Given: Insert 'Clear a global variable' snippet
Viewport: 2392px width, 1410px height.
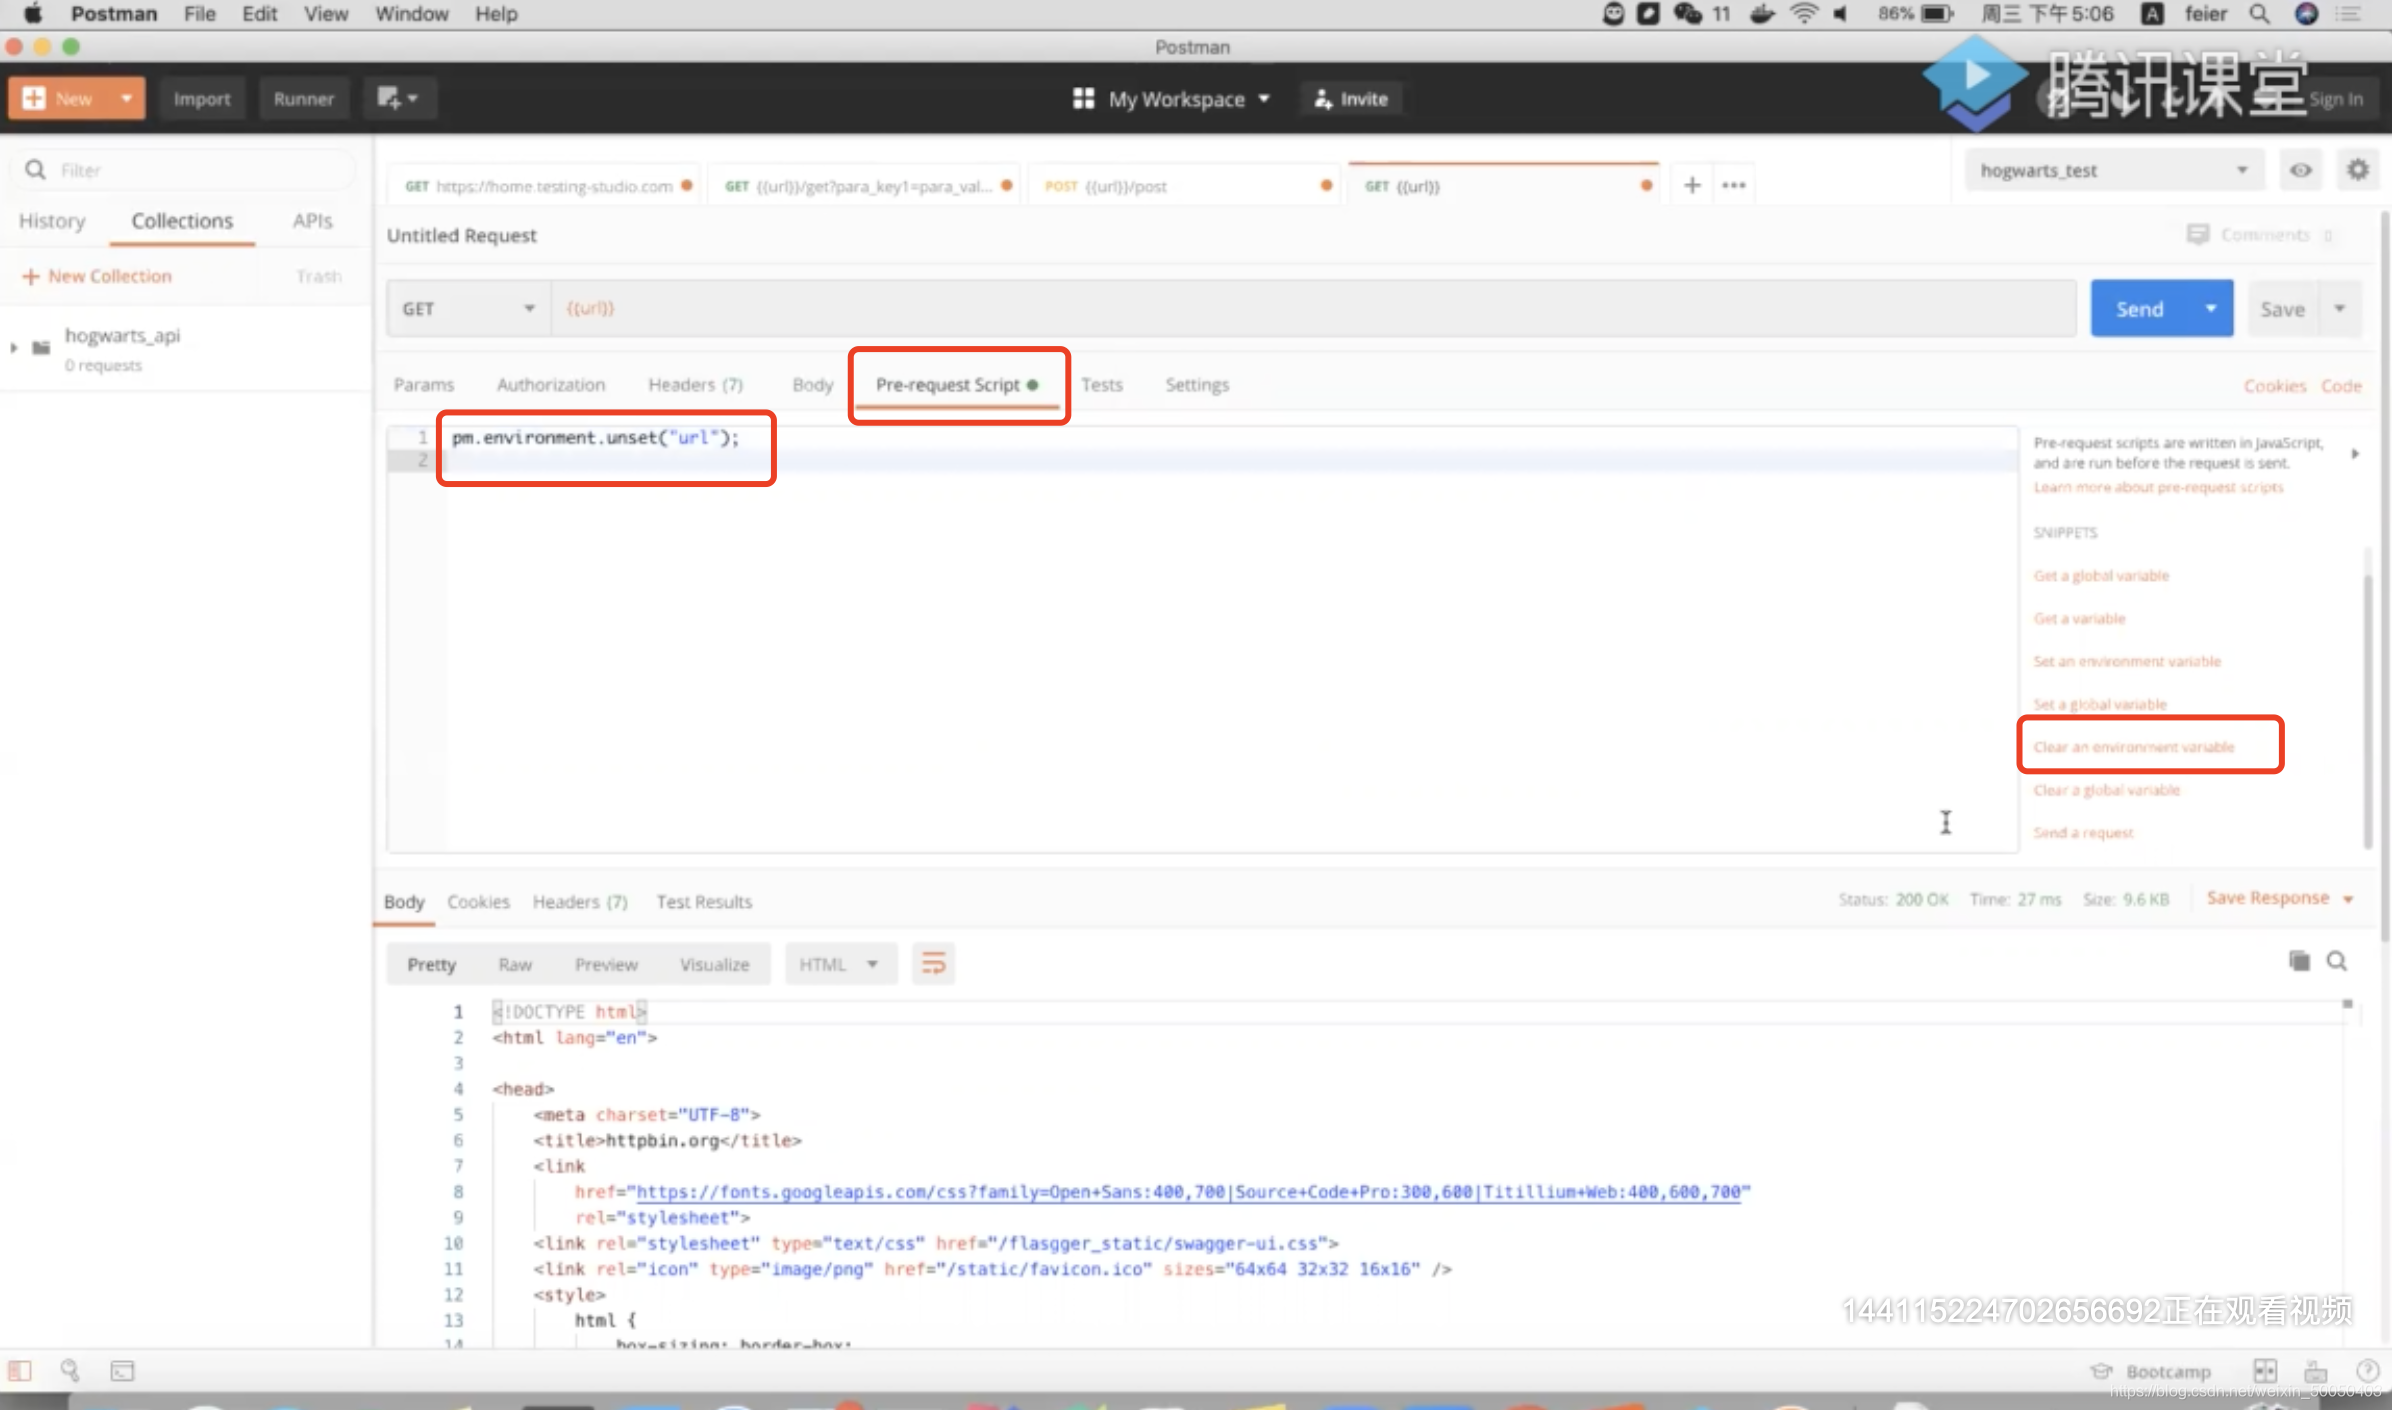Looking at the screenshot, I should (2106, 790).
